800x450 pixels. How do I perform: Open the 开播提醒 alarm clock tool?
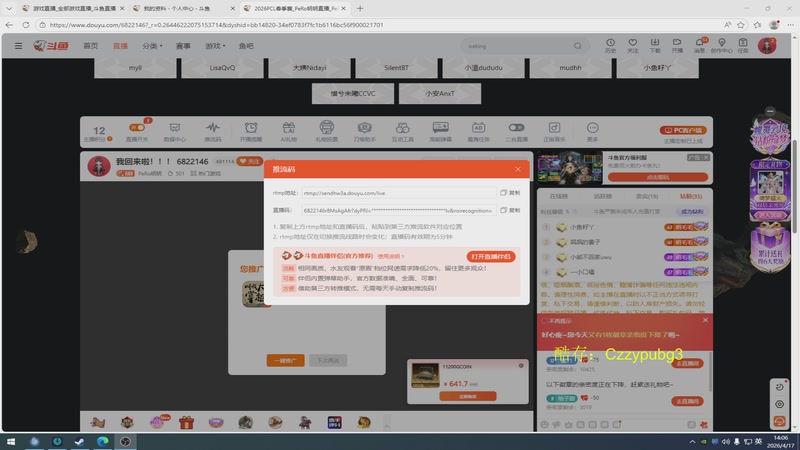coord(251,132)
